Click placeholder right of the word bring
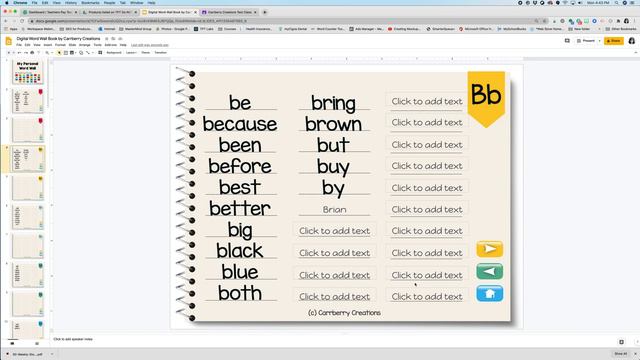The width and height of the screenshot is (640, 360). coord(427,101)
